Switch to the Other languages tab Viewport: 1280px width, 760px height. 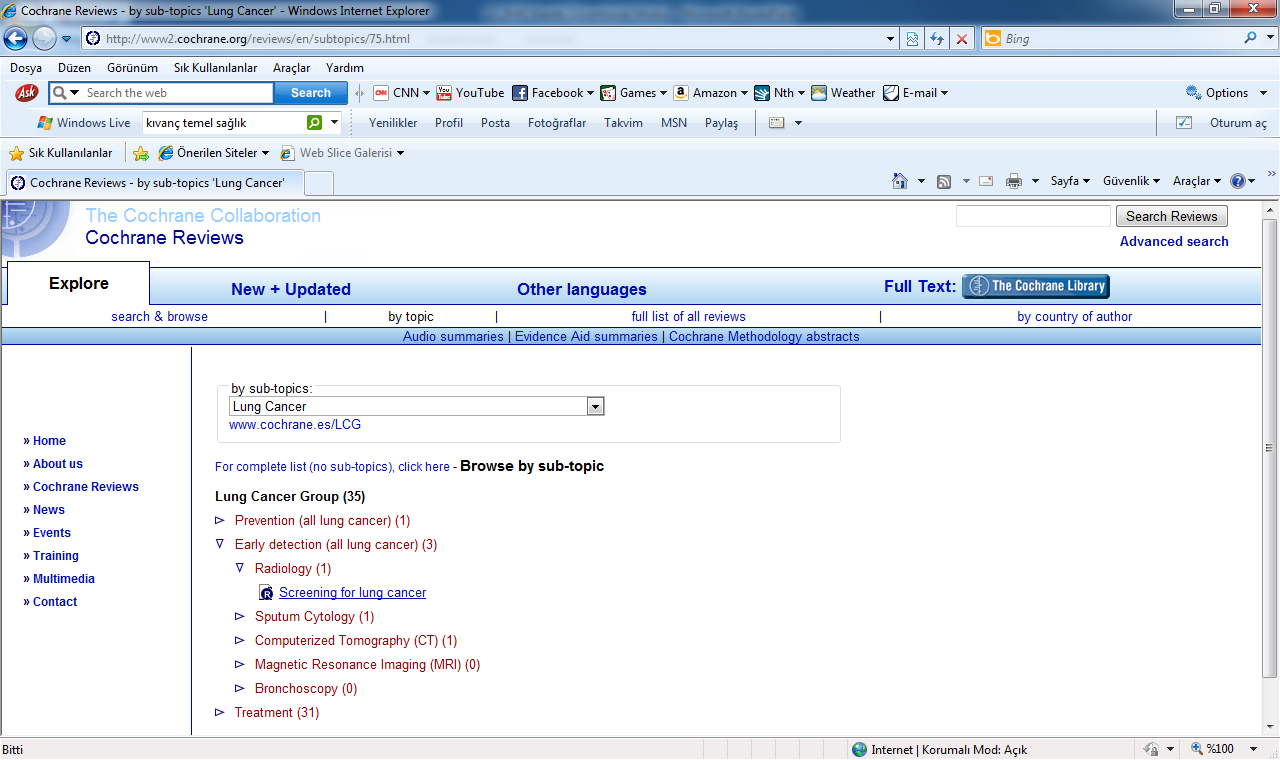click(582, 289)
